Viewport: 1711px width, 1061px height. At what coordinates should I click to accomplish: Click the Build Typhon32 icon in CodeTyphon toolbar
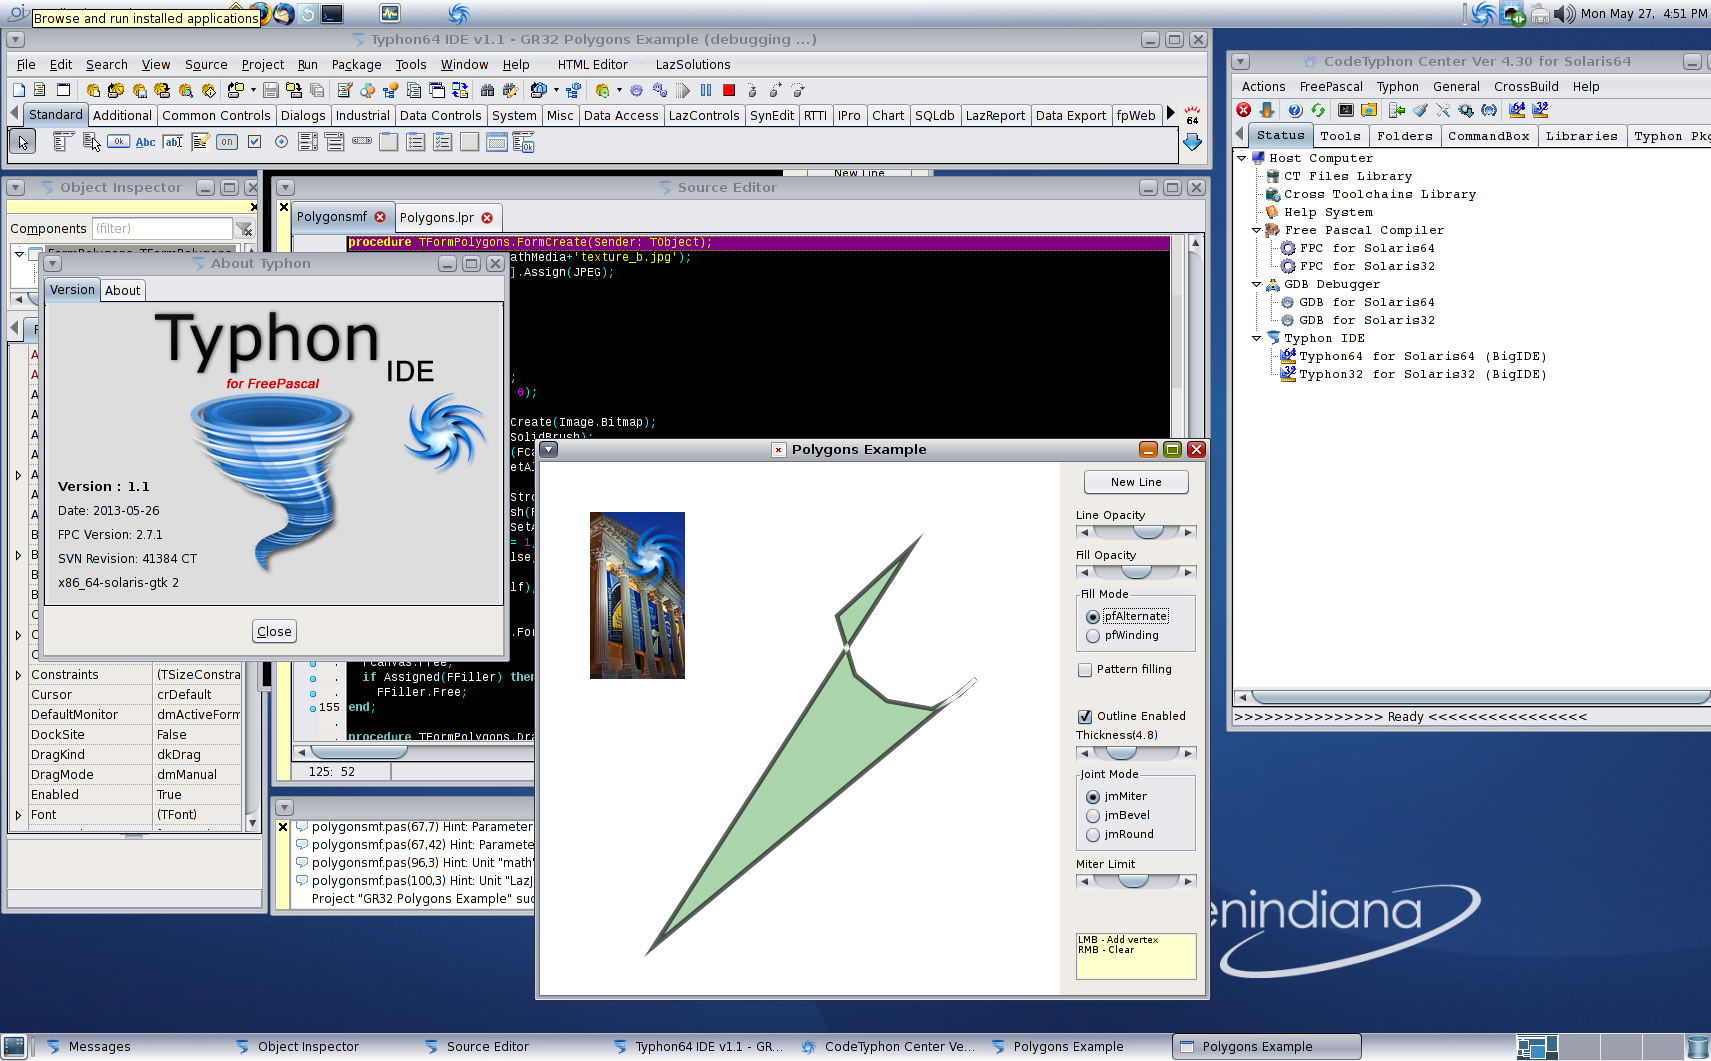coord(1540,110)
